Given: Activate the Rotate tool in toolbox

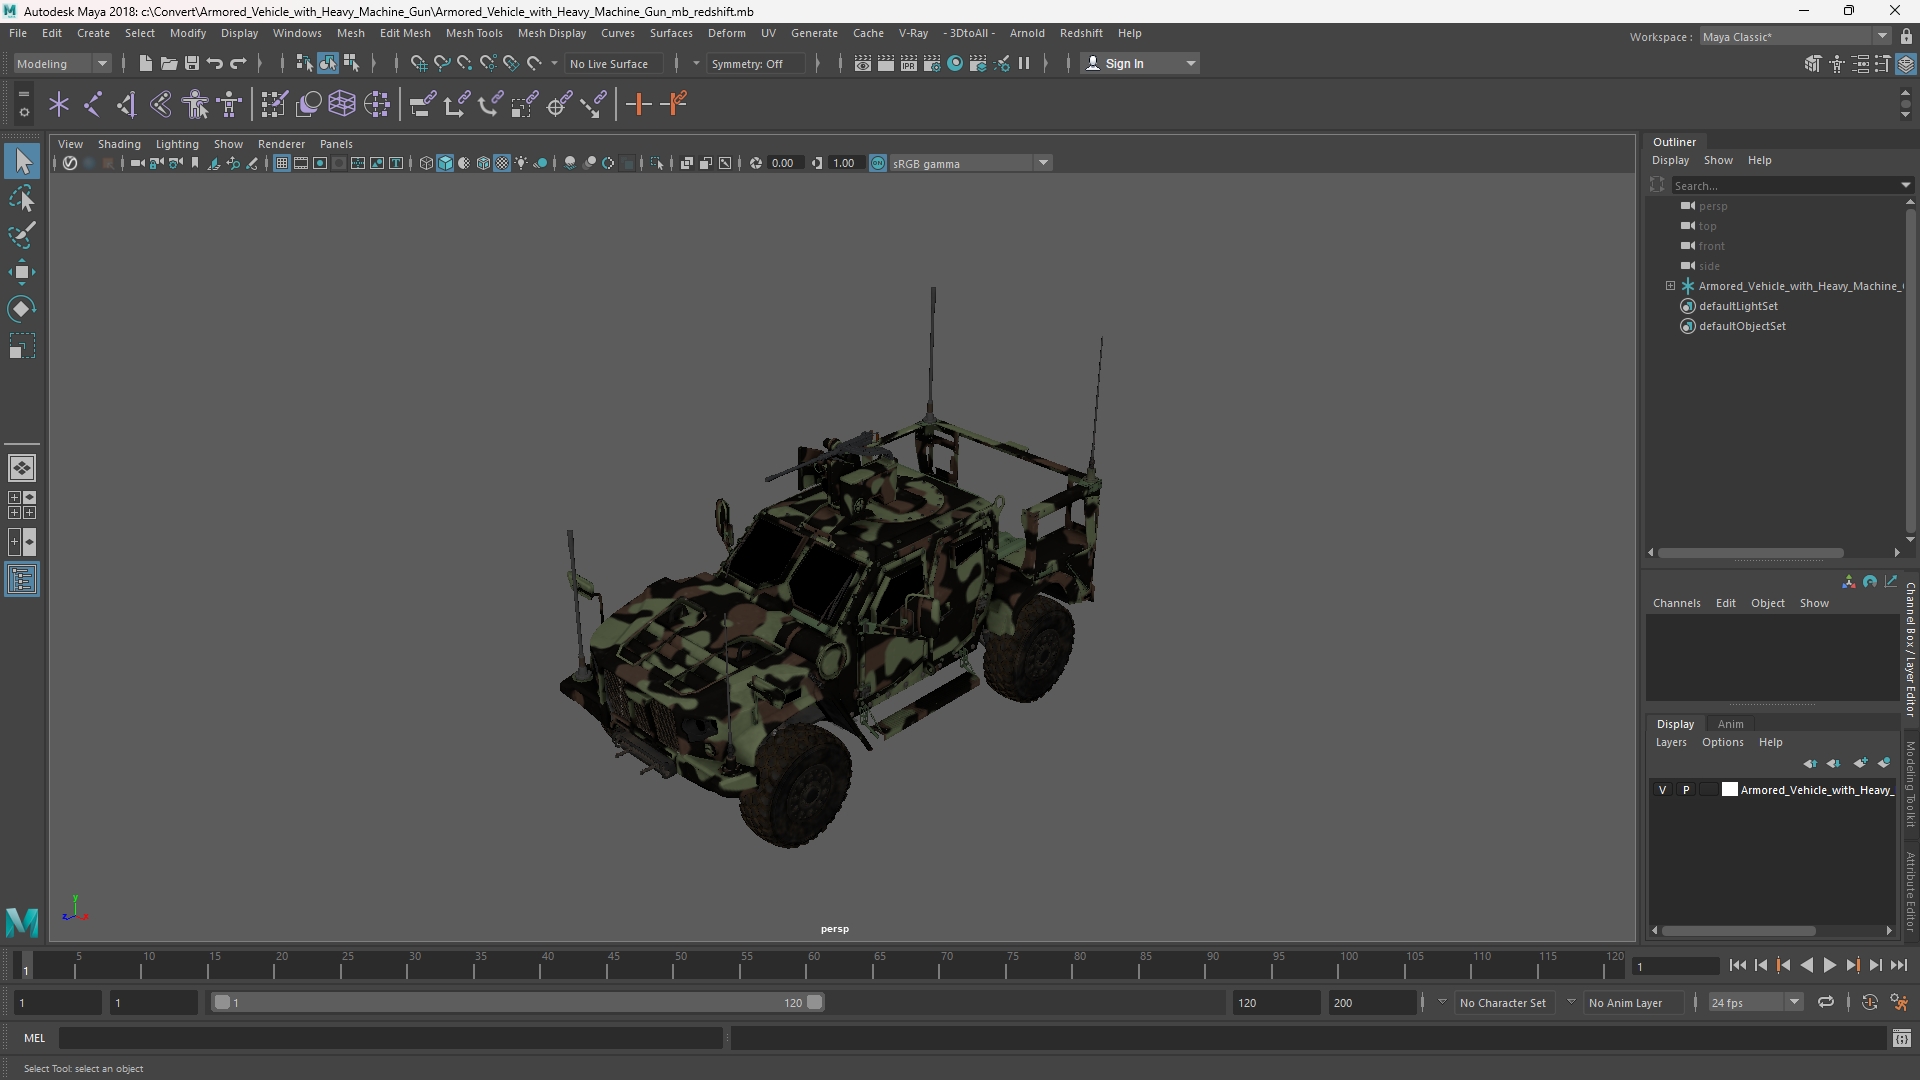Looking at the screenshot, I should [x=22, y=309].
